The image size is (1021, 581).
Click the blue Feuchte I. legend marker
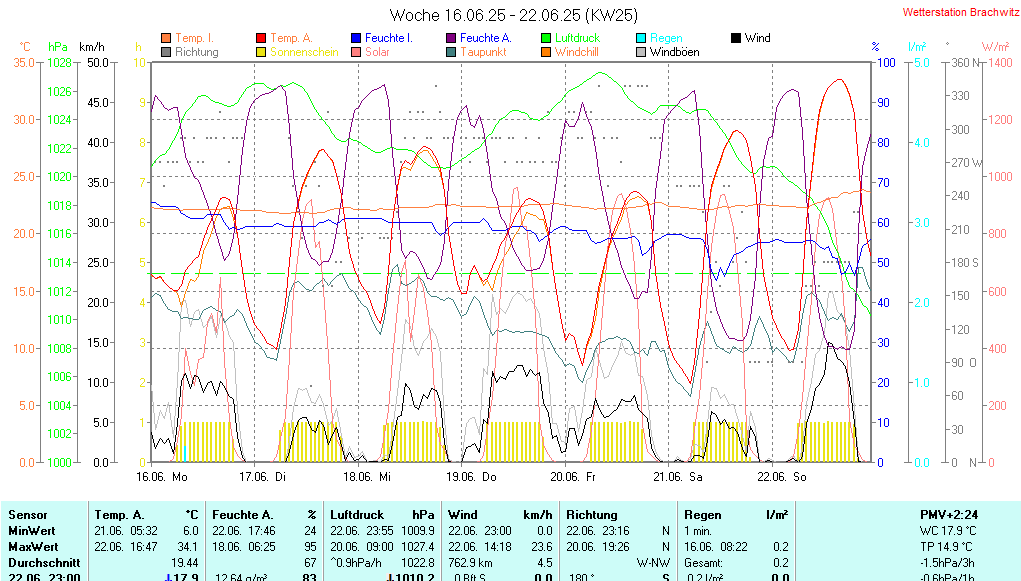click(357, 38)
